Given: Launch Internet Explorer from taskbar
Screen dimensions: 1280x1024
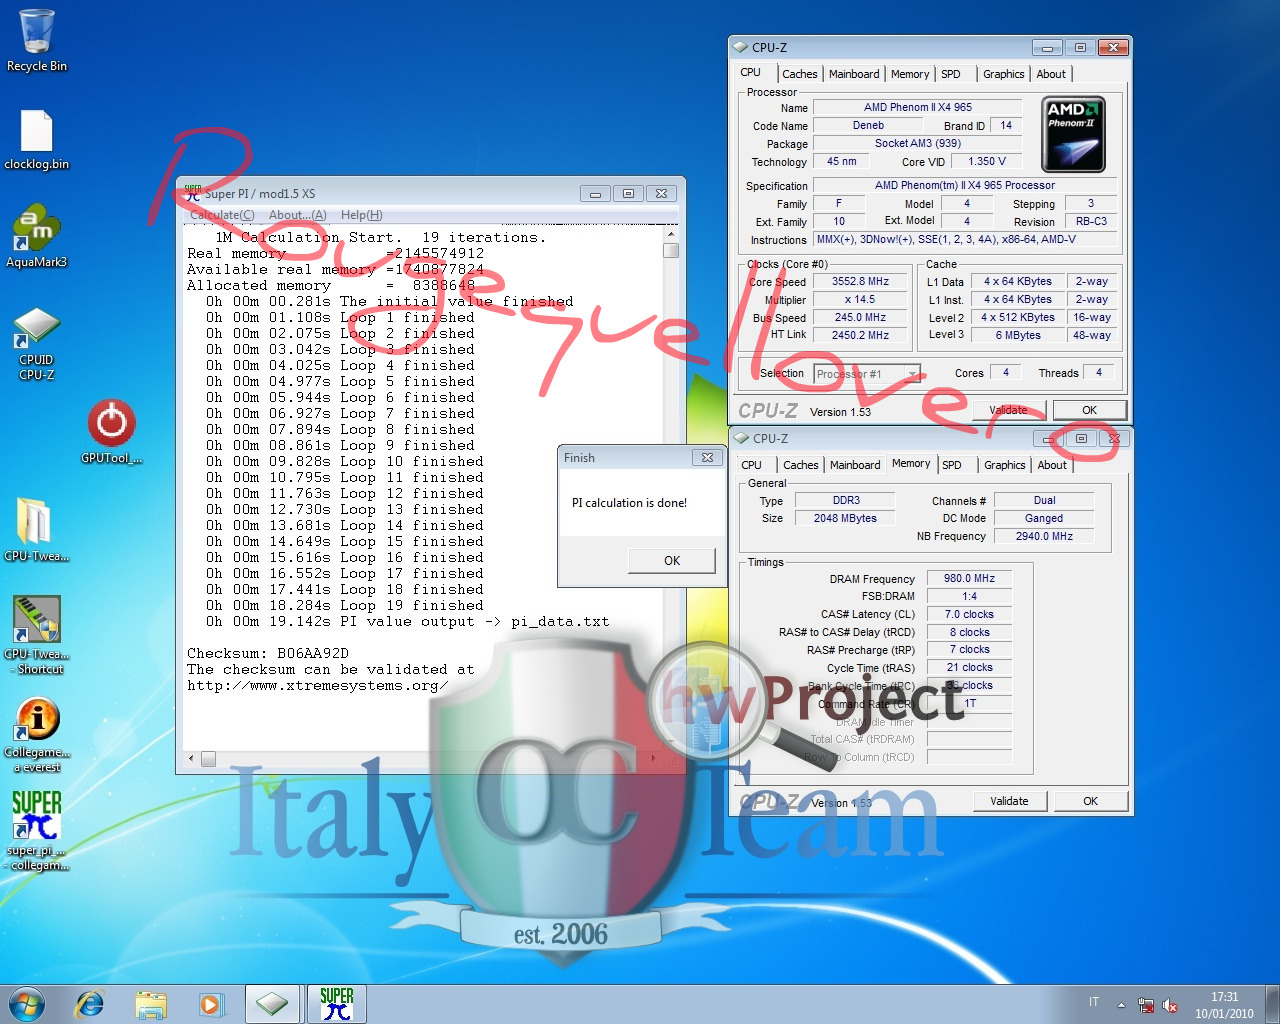Looking at the screenshot, I should pos(90,1004).
